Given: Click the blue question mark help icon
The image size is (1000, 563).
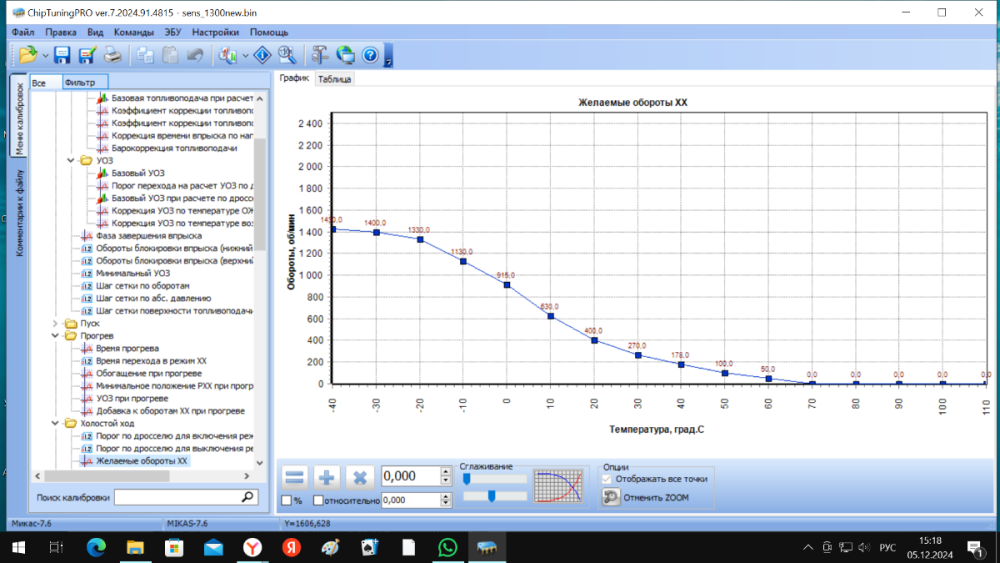Looking at the screenshot, I should [x=370, y=55].
